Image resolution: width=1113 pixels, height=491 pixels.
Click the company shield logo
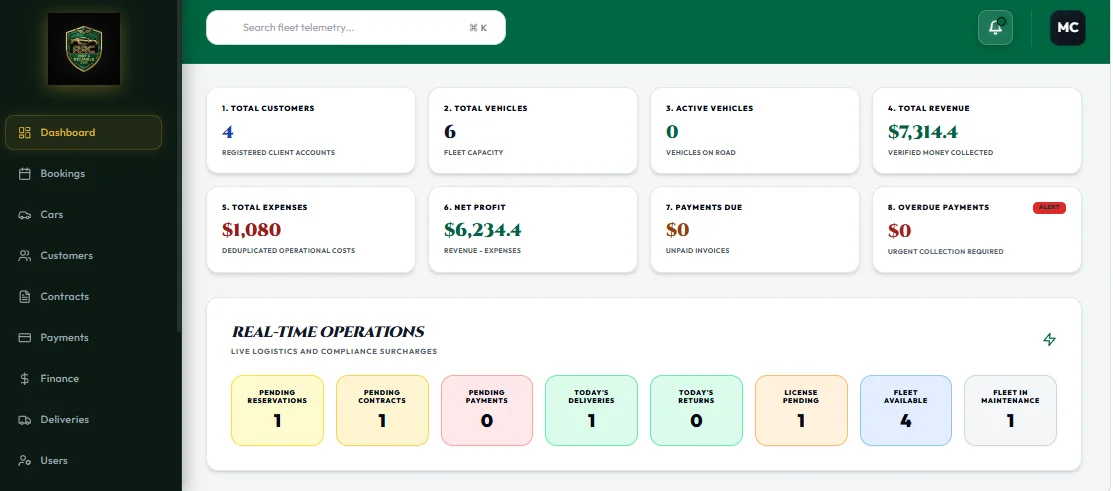point(84,49)
